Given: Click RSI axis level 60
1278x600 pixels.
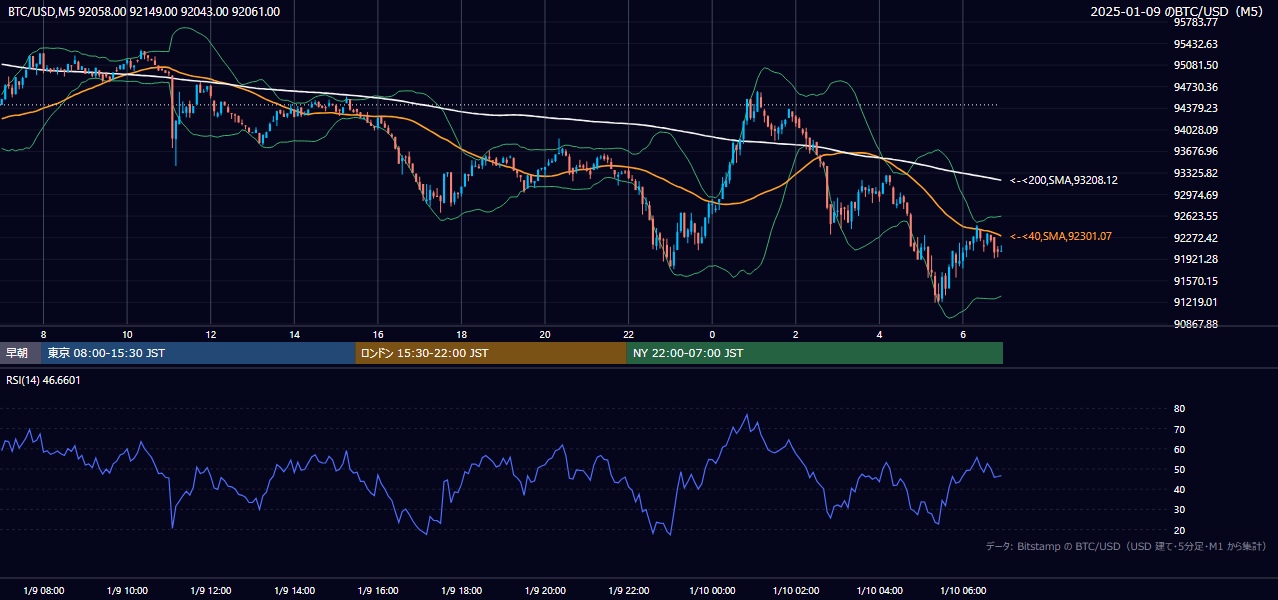Looking at the screenshot, I should (1179, 449).
